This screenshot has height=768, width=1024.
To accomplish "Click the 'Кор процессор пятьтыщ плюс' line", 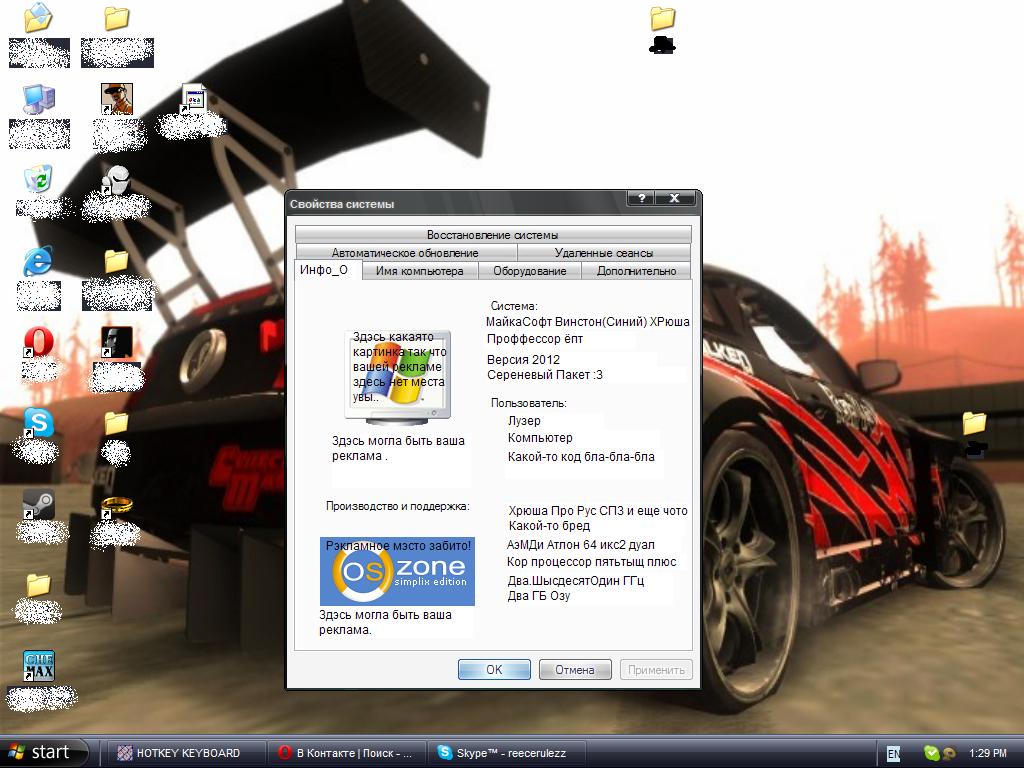I will [592, 562].
